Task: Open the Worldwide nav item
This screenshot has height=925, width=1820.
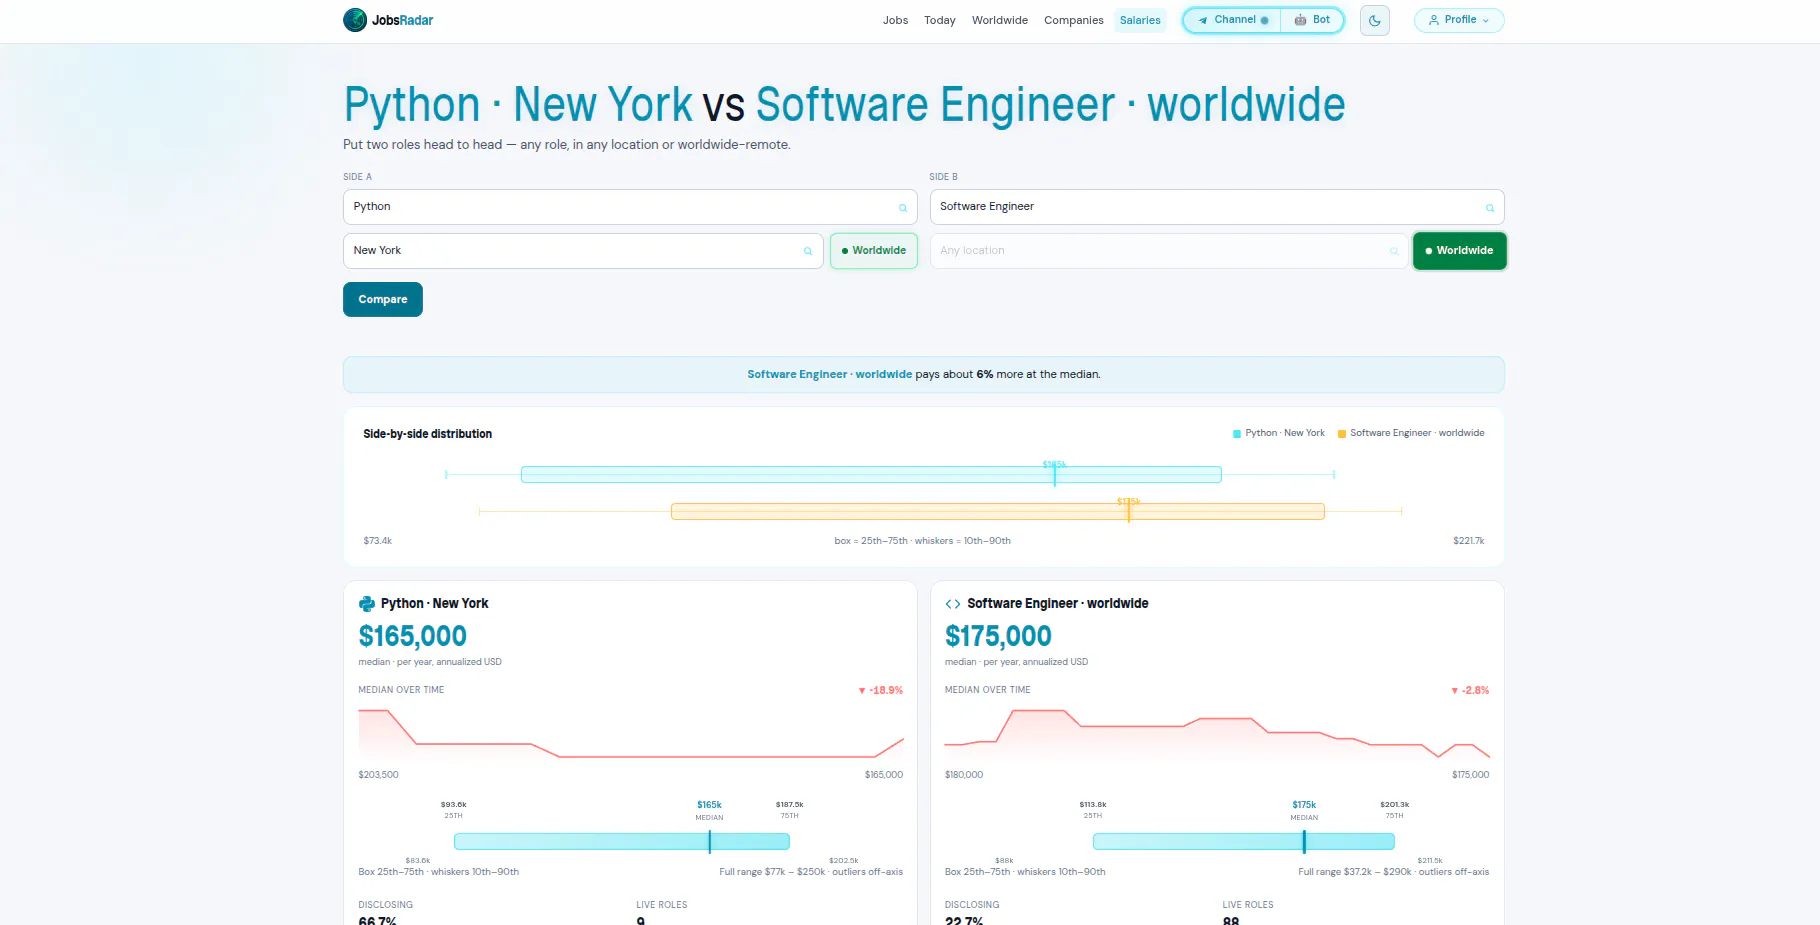Action: click(x=1000, y=20)
